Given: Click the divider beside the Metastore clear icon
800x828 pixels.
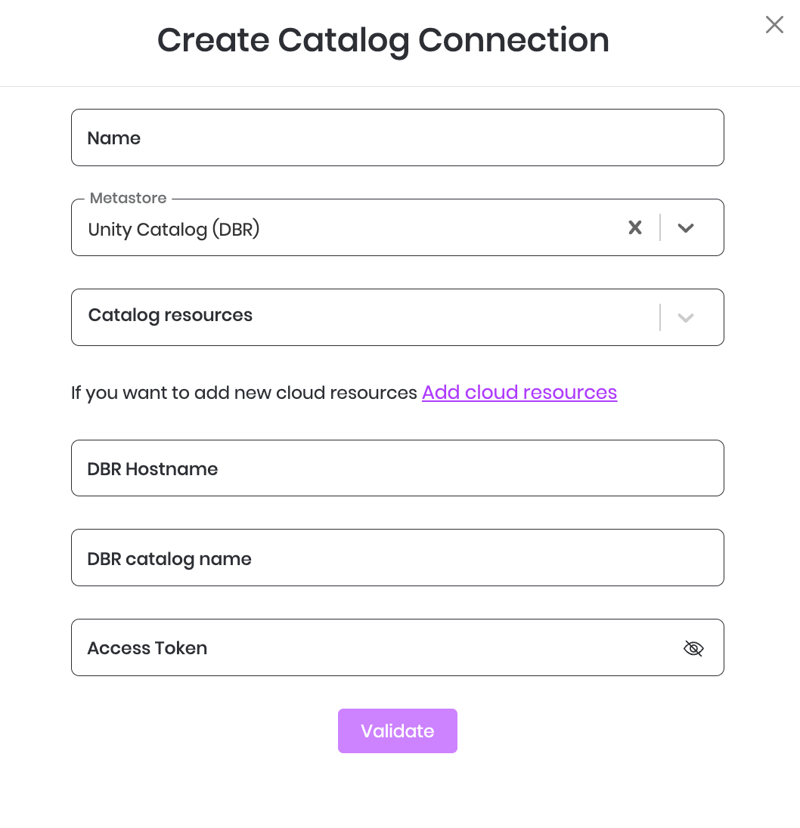Looking at the screenshot, I should (x=660, y=228).
